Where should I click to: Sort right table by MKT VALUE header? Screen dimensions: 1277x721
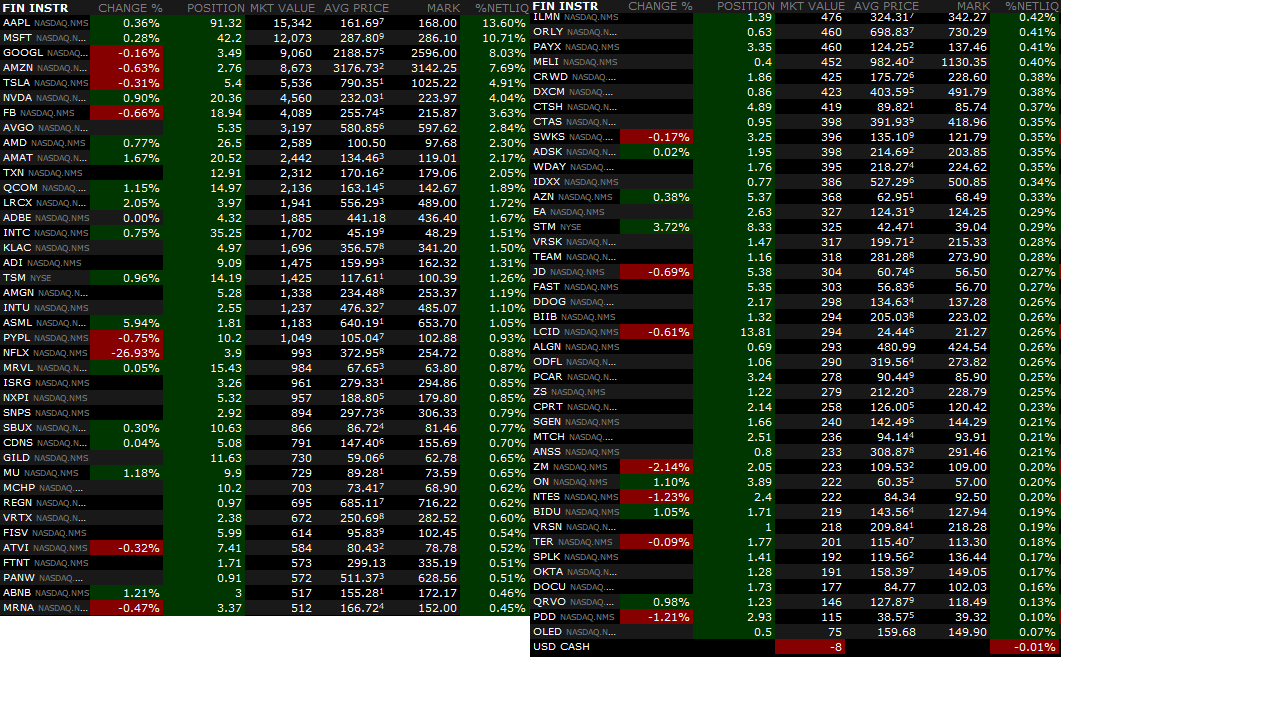coord(812,6)
